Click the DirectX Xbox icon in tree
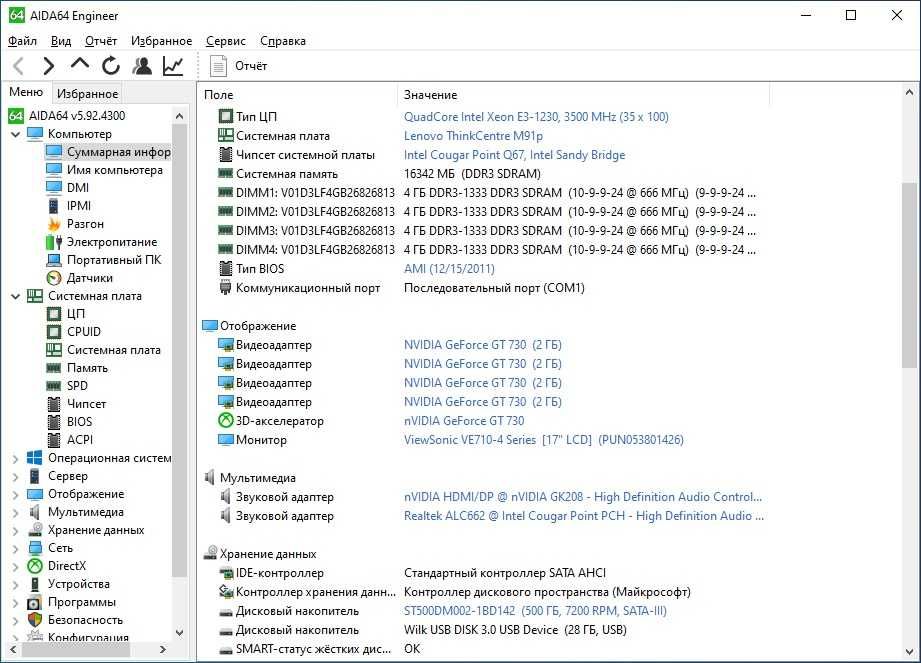921x663 pixels. tap(35, 566)
